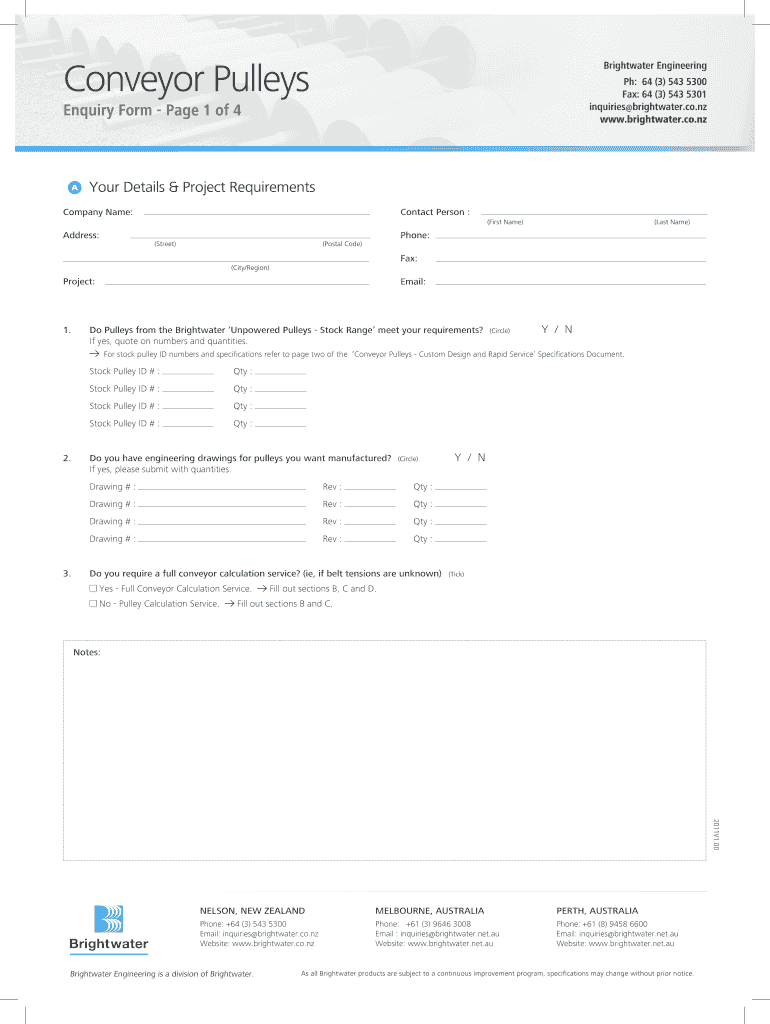Click the first Rev field

tap(369, 486)
